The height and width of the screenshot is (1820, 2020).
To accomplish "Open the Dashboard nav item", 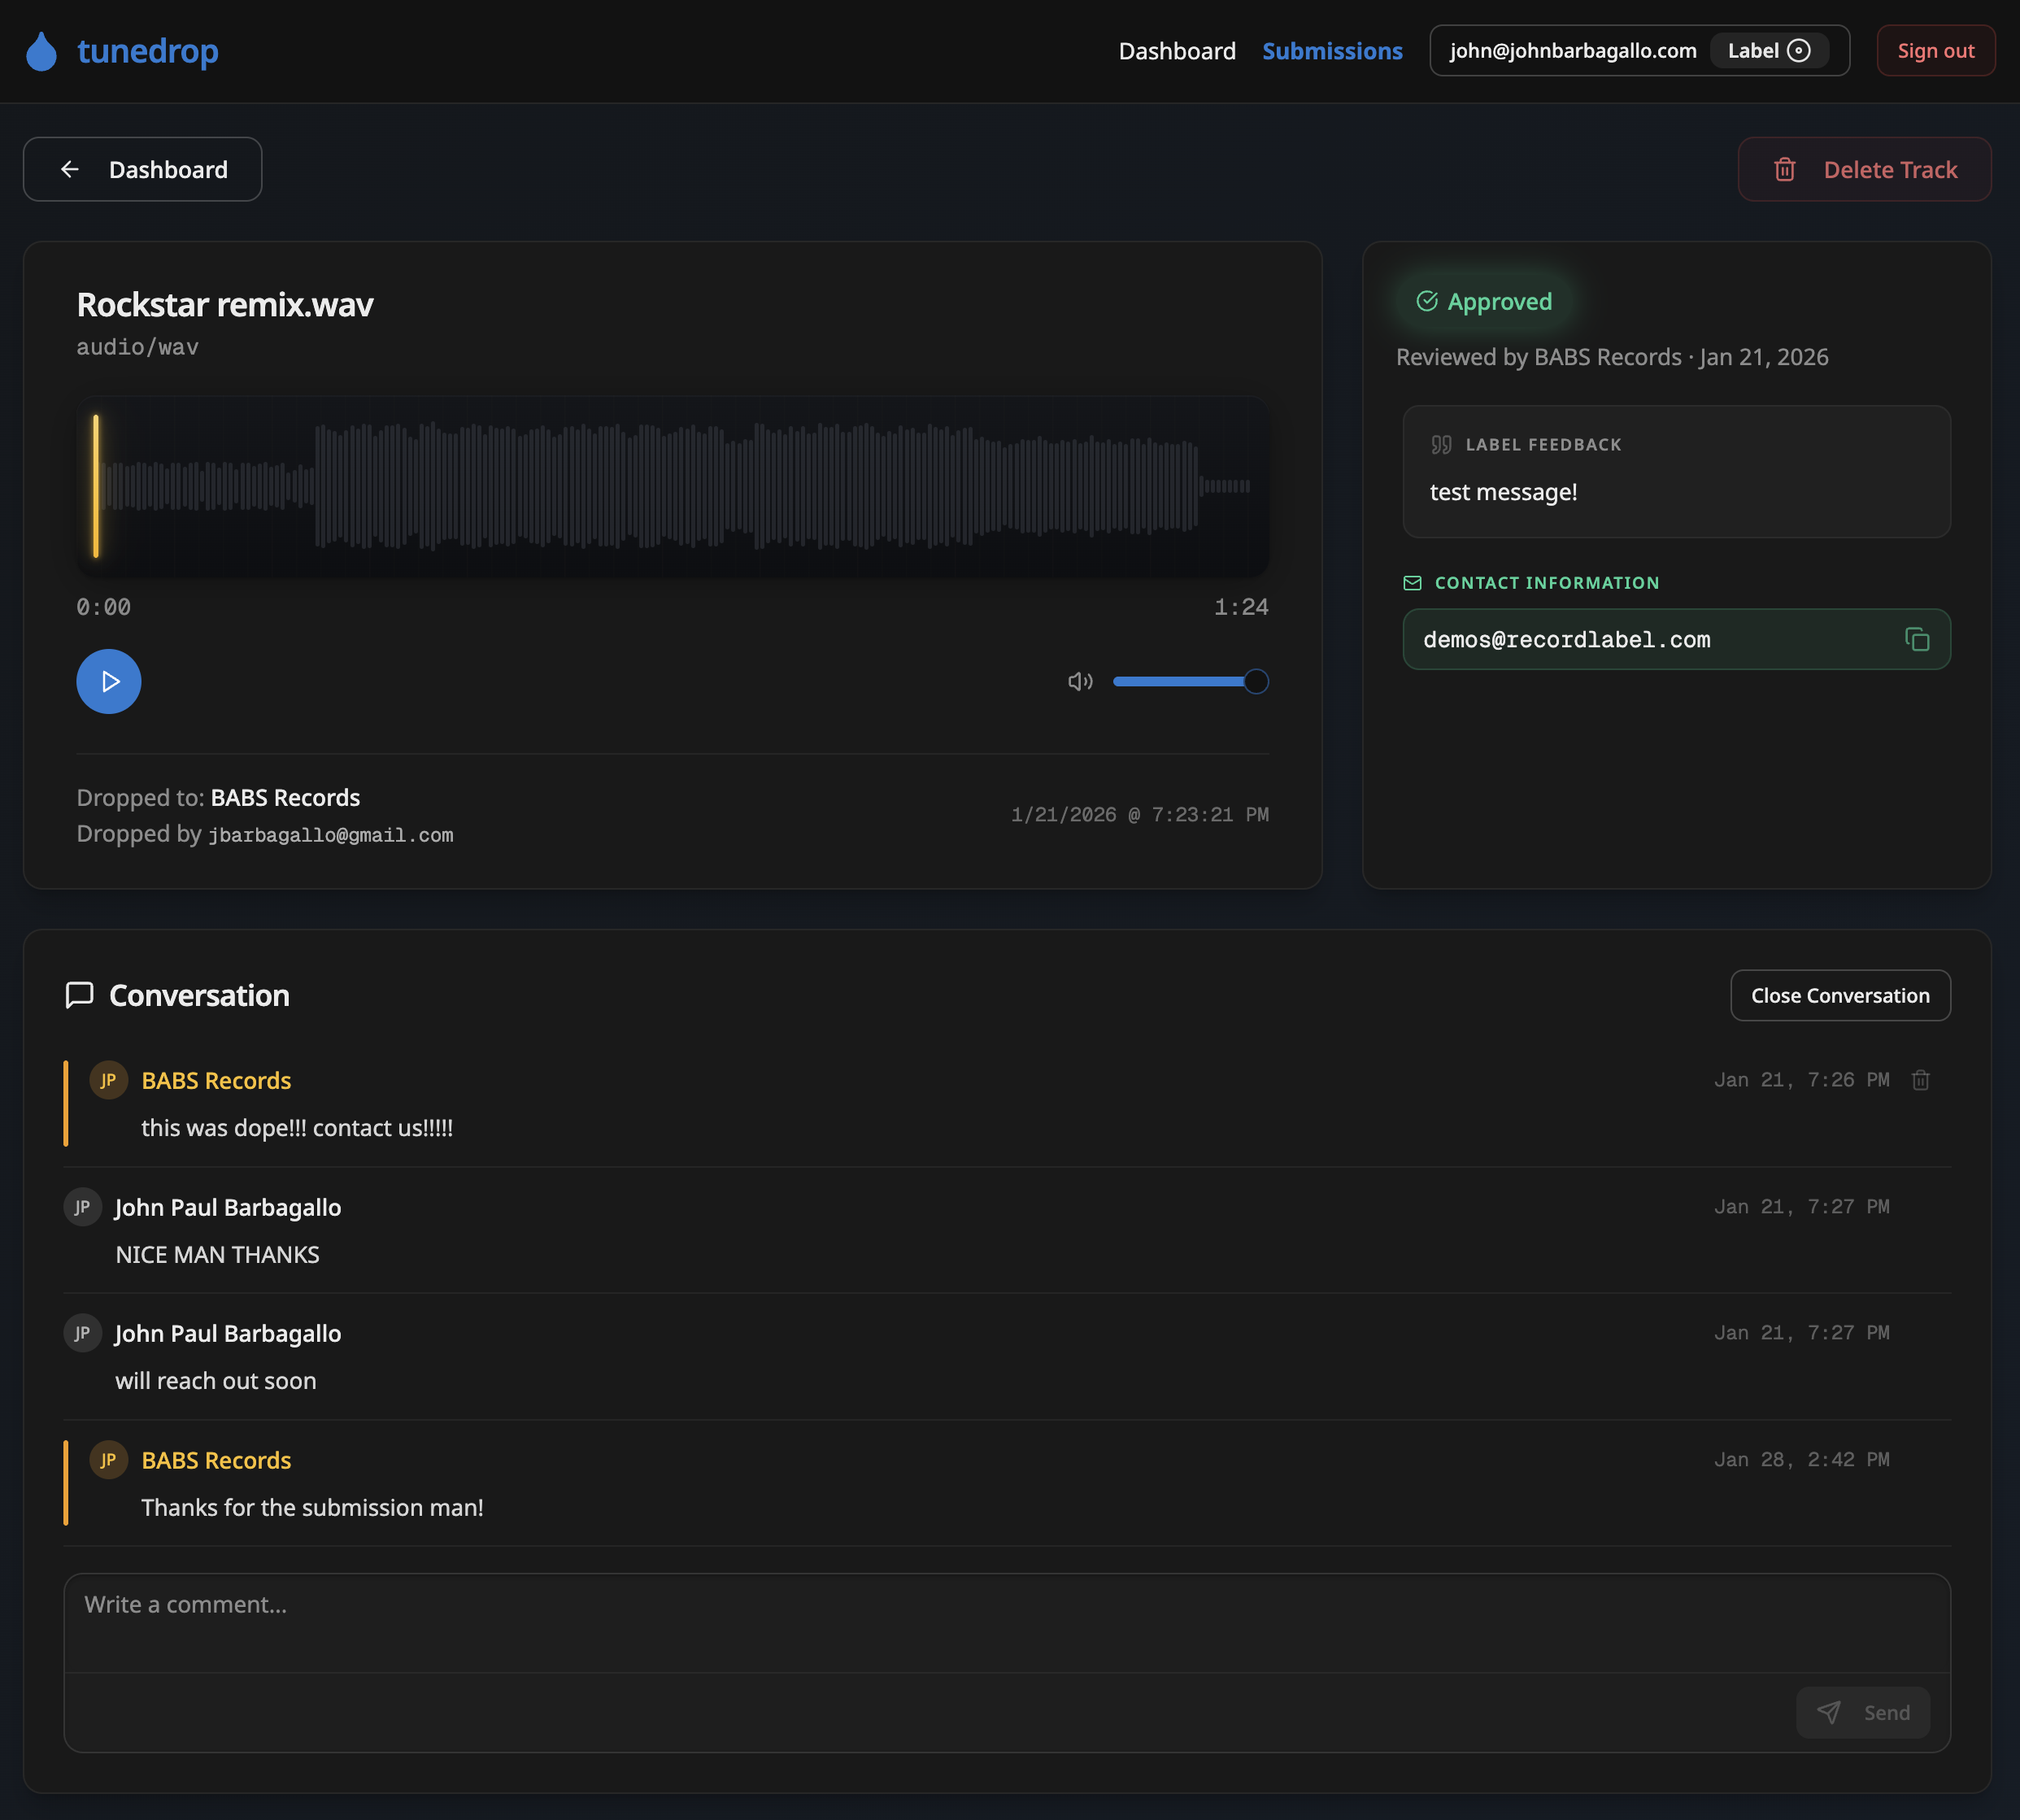I will (x=1177, y=51).
